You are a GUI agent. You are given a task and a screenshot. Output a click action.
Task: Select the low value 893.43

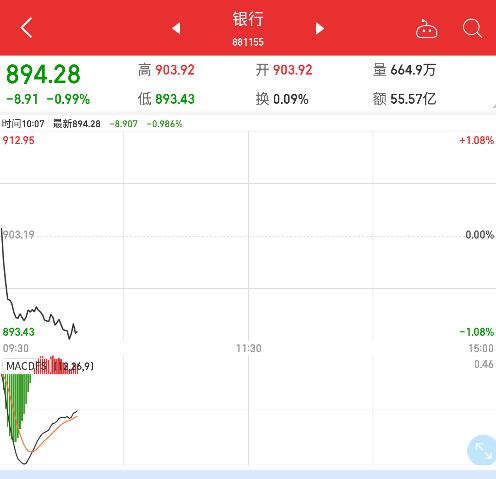pos(175,99)
